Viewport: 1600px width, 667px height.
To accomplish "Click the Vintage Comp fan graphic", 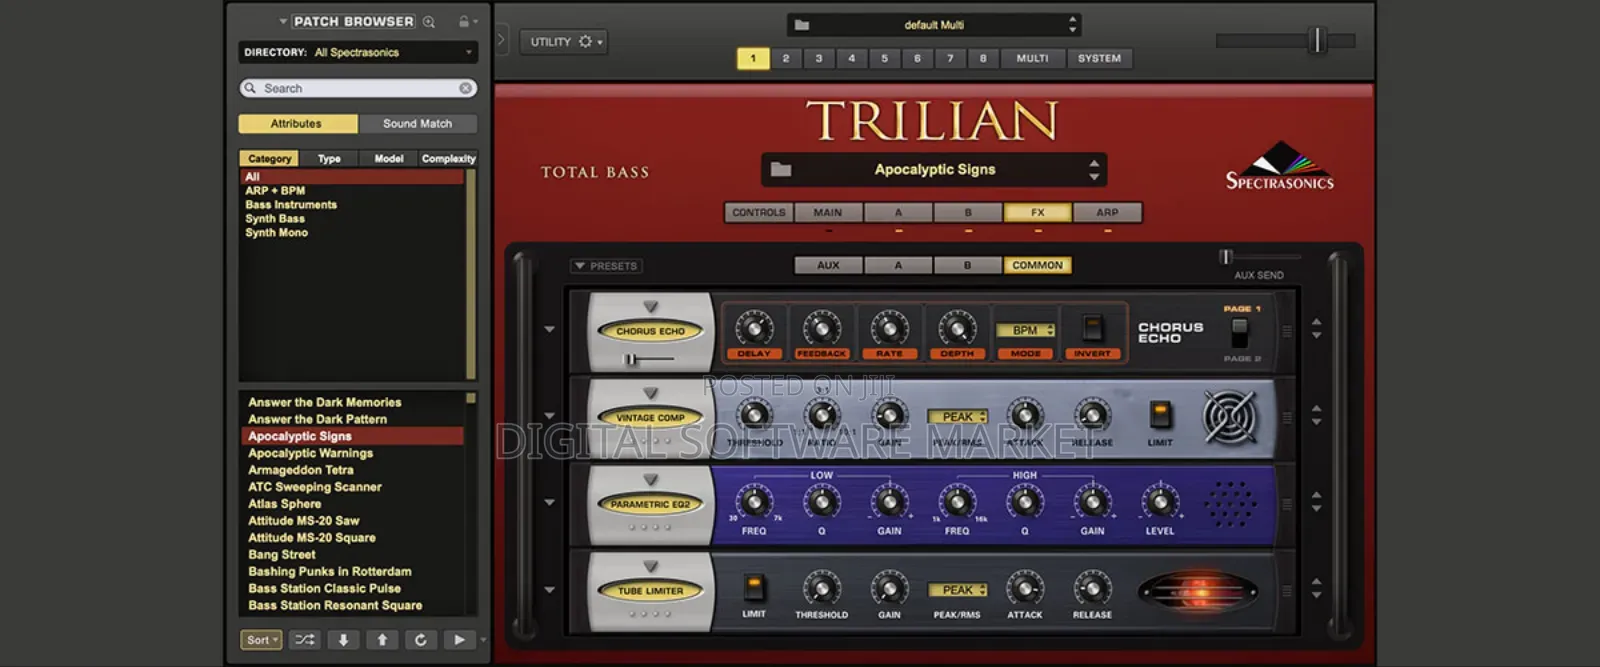I will [x=1229, y=416].
